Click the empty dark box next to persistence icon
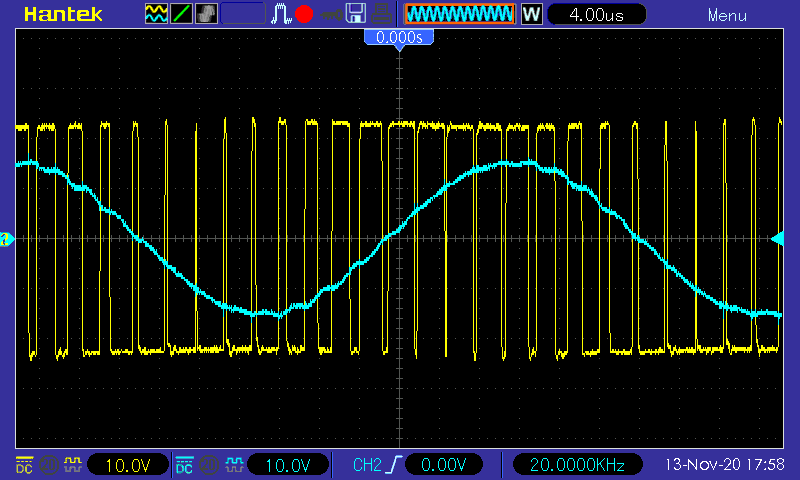 coord(243,14)
